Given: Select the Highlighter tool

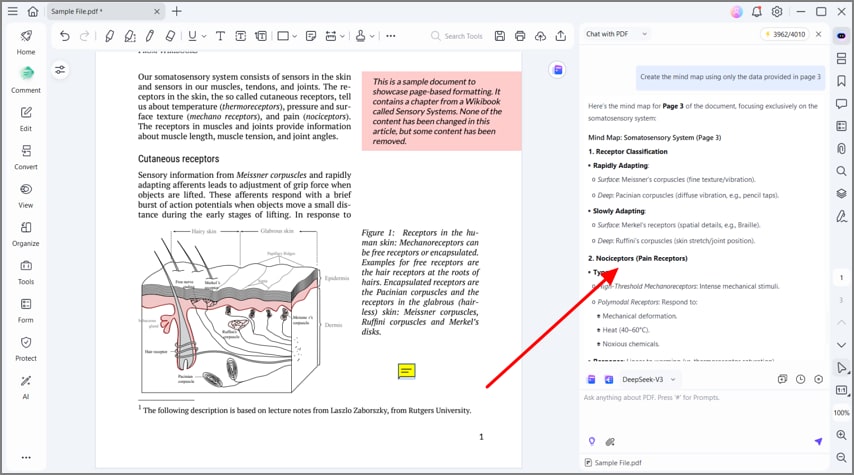Looking at the screenshot, I should pos(109,36).
